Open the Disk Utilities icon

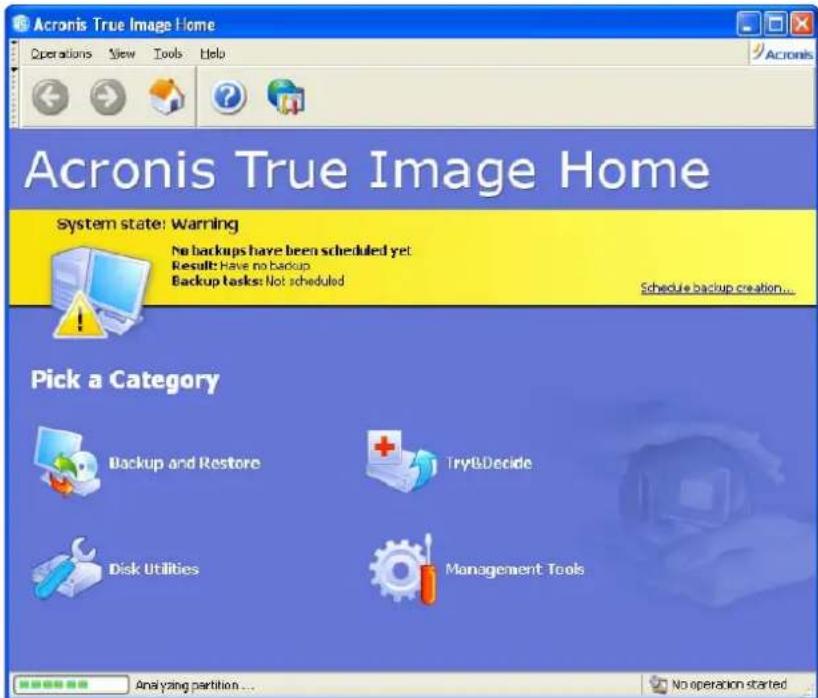click(67, 569)
